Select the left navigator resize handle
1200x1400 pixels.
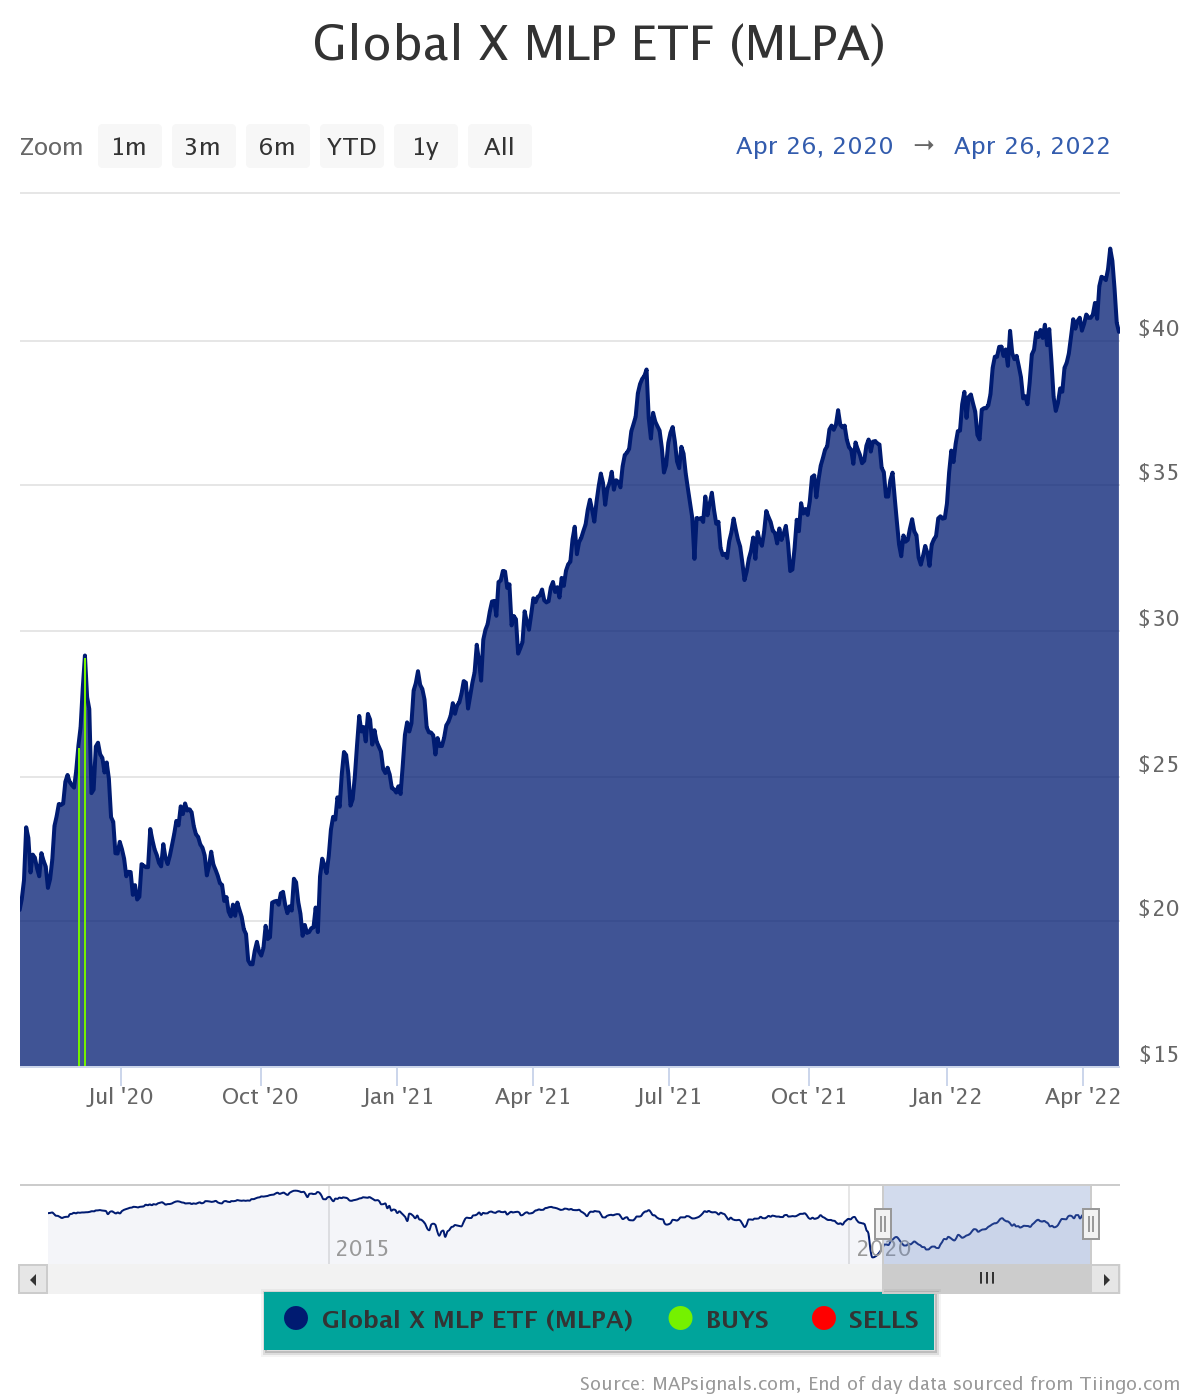click(883, 1223)
